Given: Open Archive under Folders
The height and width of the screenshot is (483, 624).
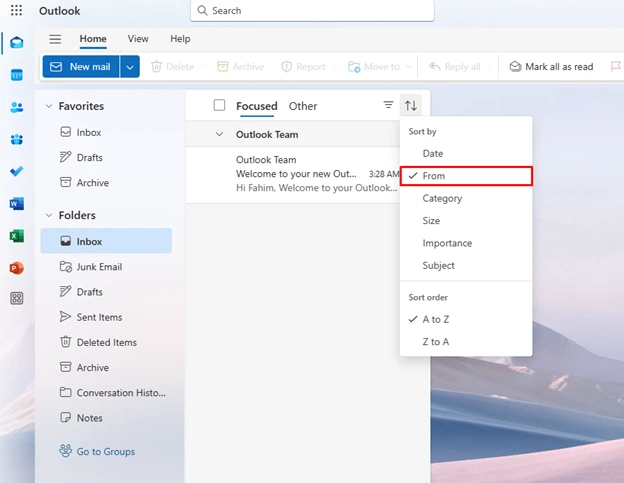Looking at the screenshot, I should [x=106, y=367].
